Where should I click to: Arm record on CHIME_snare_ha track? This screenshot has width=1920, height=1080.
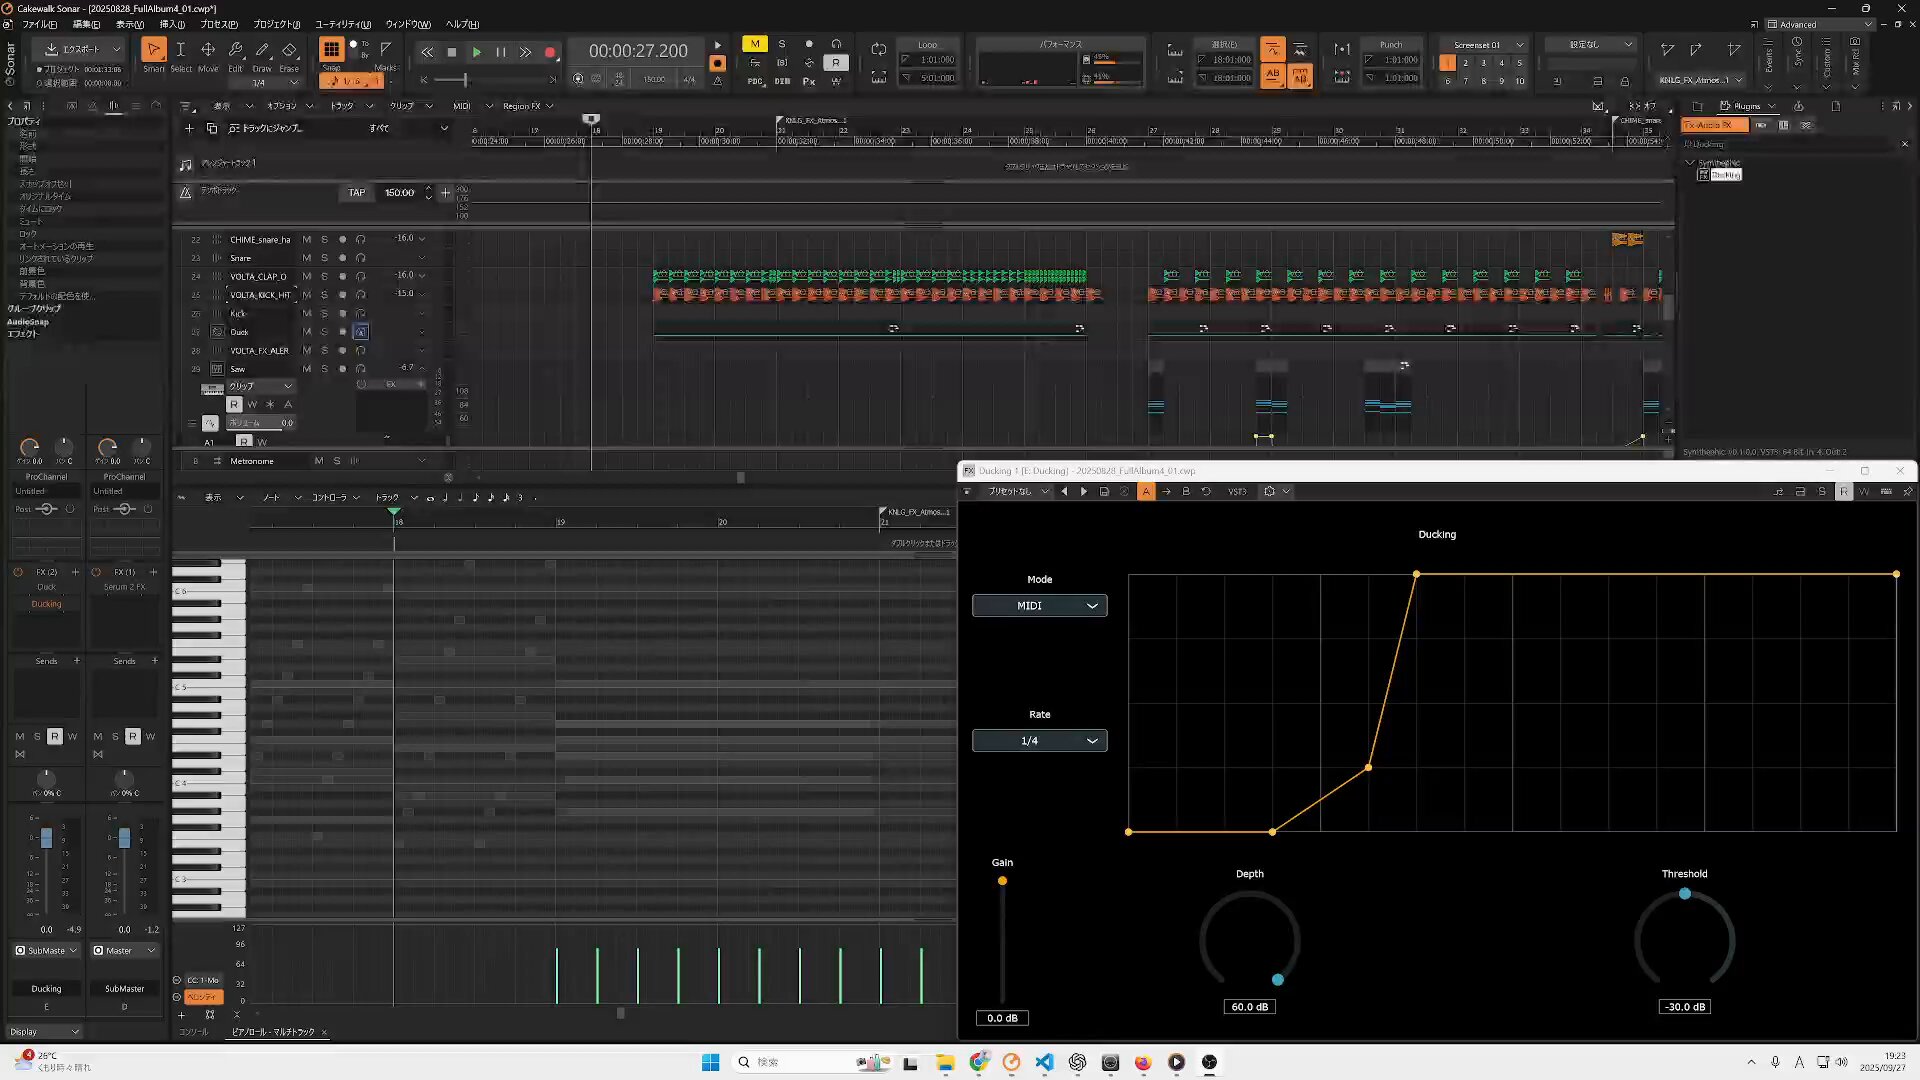point(342,240)
